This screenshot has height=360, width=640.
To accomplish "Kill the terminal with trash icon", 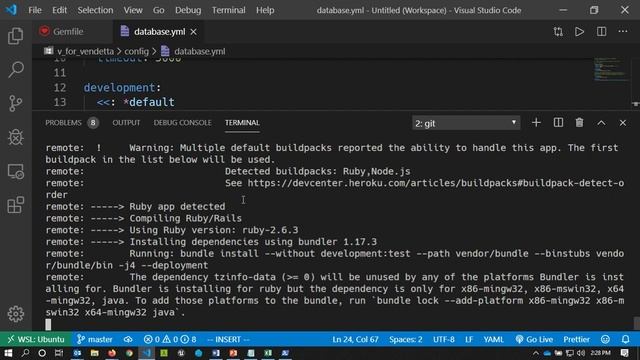I will pos(579,123).
